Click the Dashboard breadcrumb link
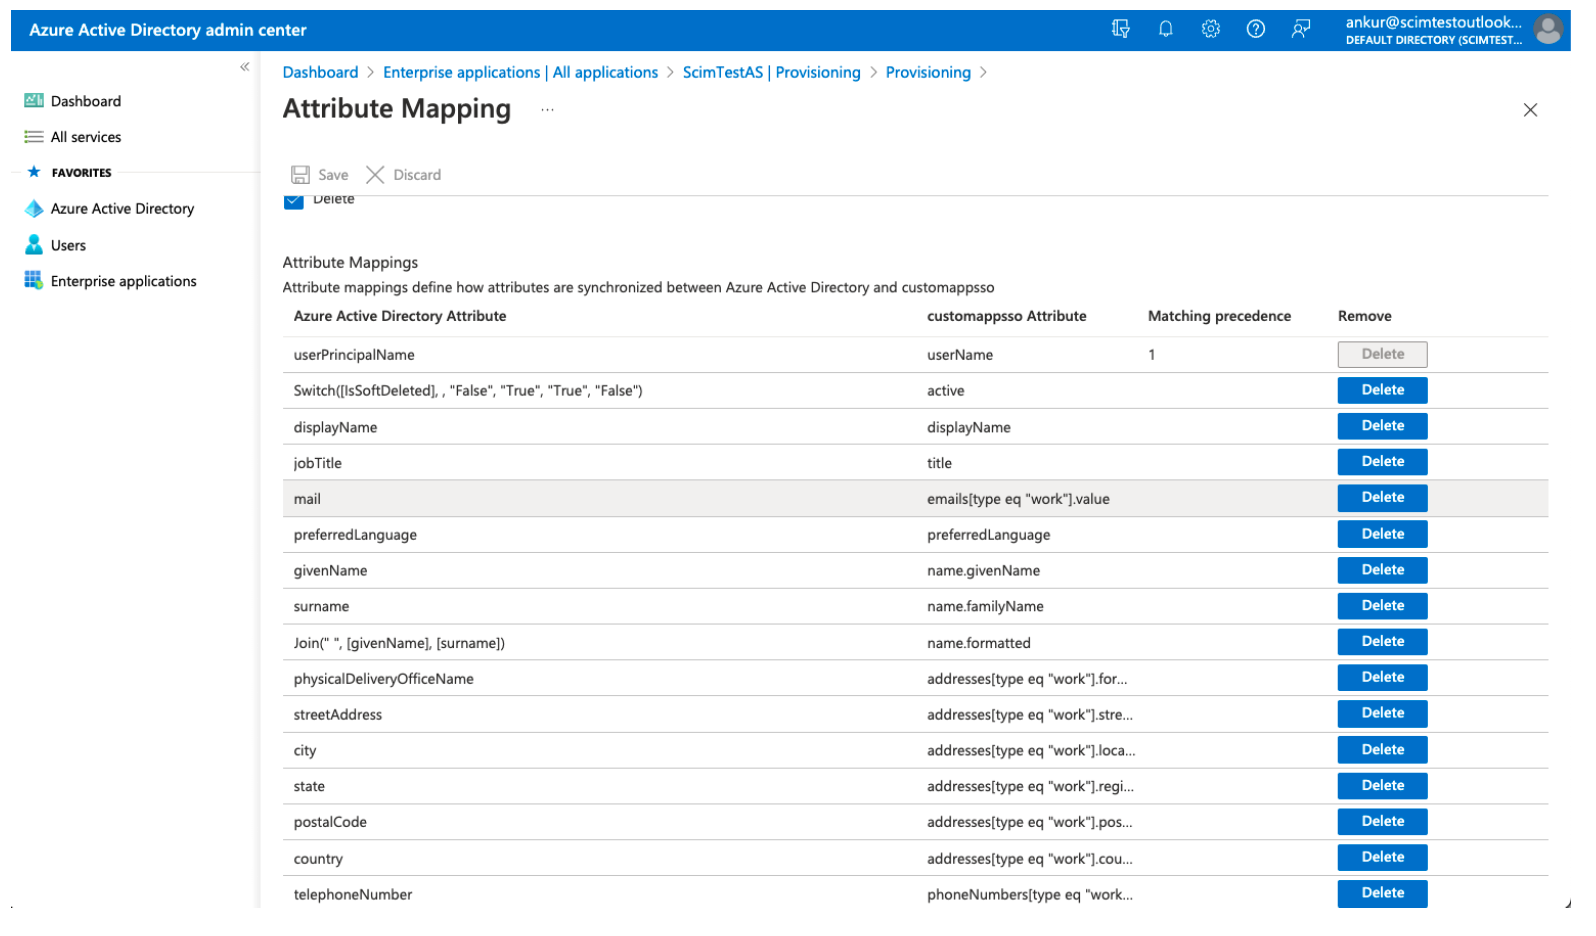This screenshot has width=1596, height=936. pos(320,73)
